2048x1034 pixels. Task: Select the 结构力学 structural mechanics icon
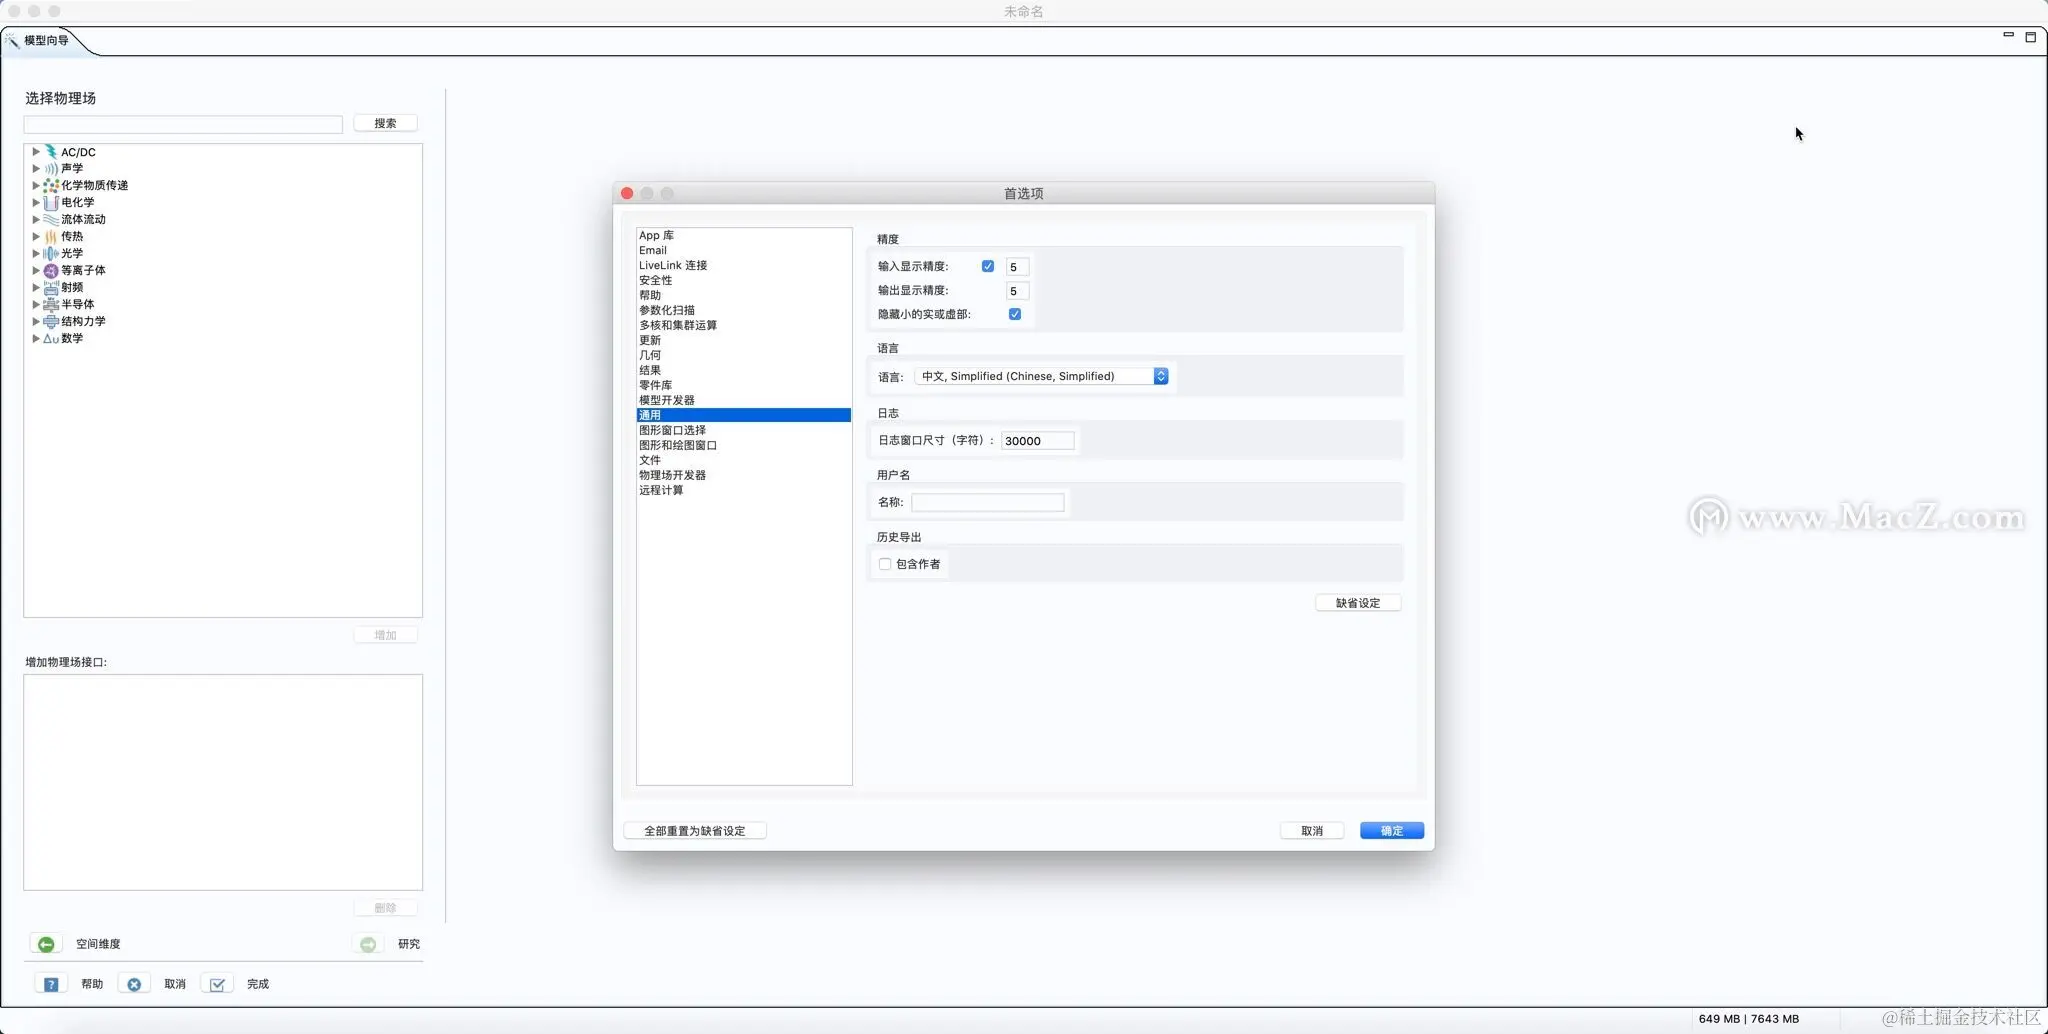point(50,321)
